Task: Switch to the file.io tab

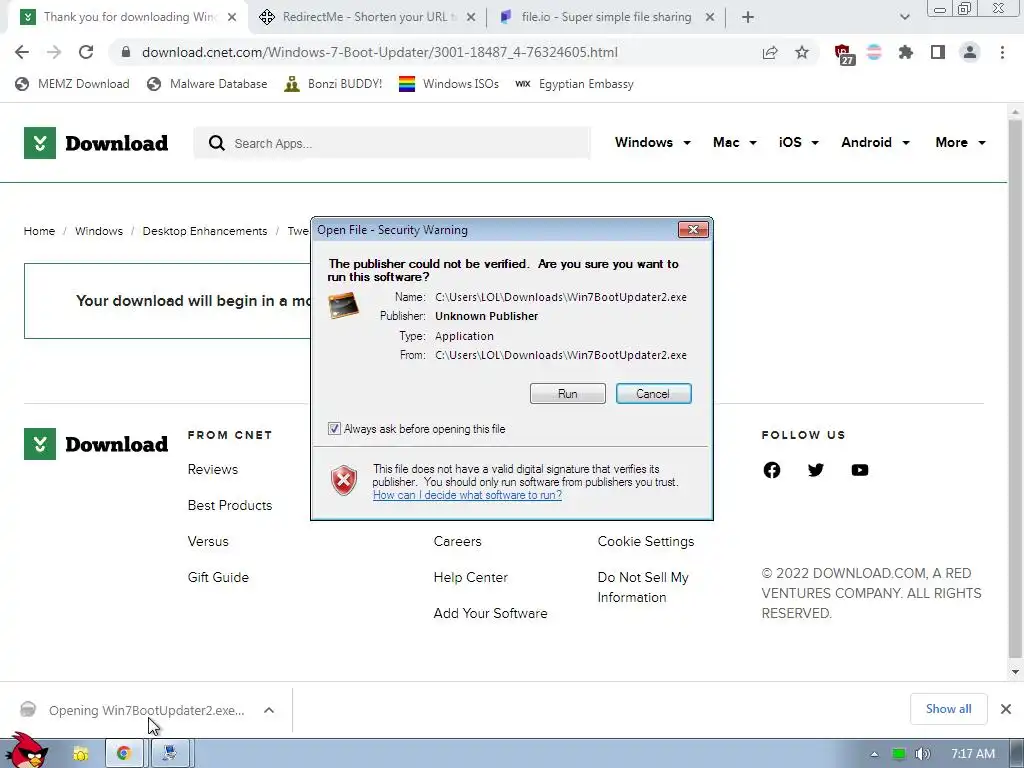Action: click(x=605, y=17)
